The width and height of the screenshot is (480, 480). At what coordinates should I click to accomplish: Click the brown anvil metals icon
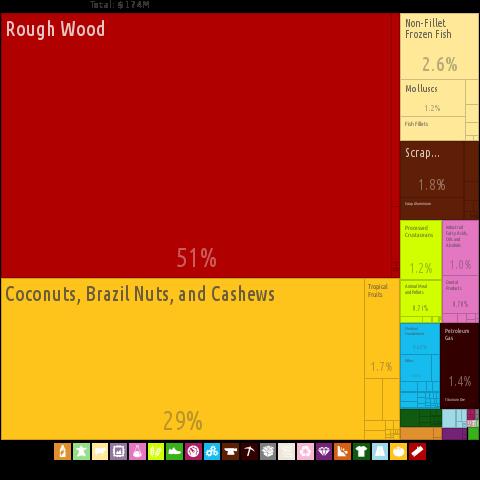[x=231, y=452]
